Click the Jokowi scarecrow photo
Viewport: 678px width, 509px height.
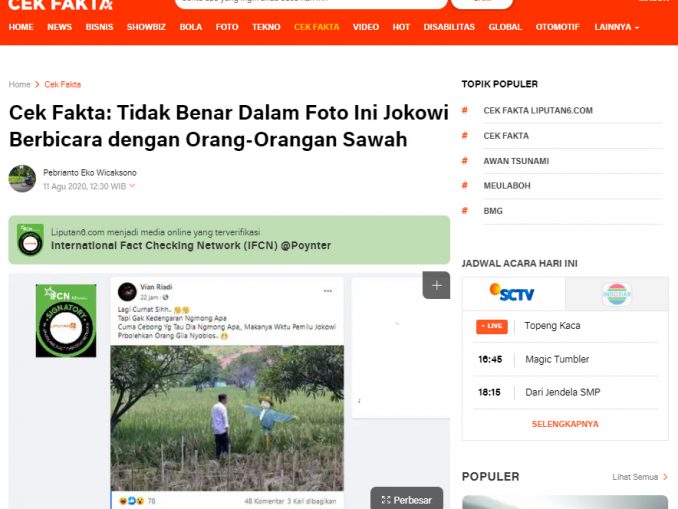227,418
